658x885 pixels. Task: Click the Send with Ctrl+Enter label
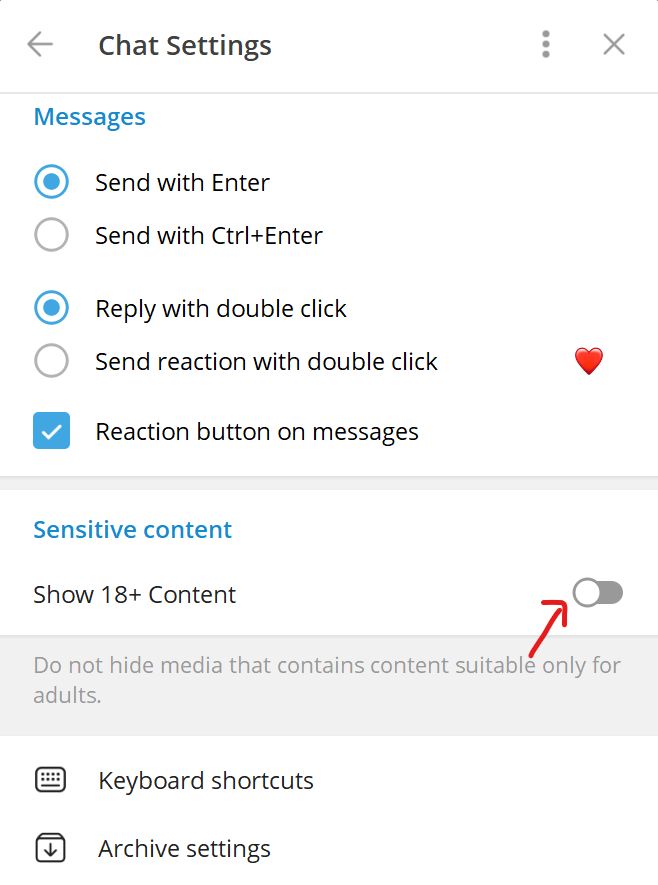click(x=209, y=236)
